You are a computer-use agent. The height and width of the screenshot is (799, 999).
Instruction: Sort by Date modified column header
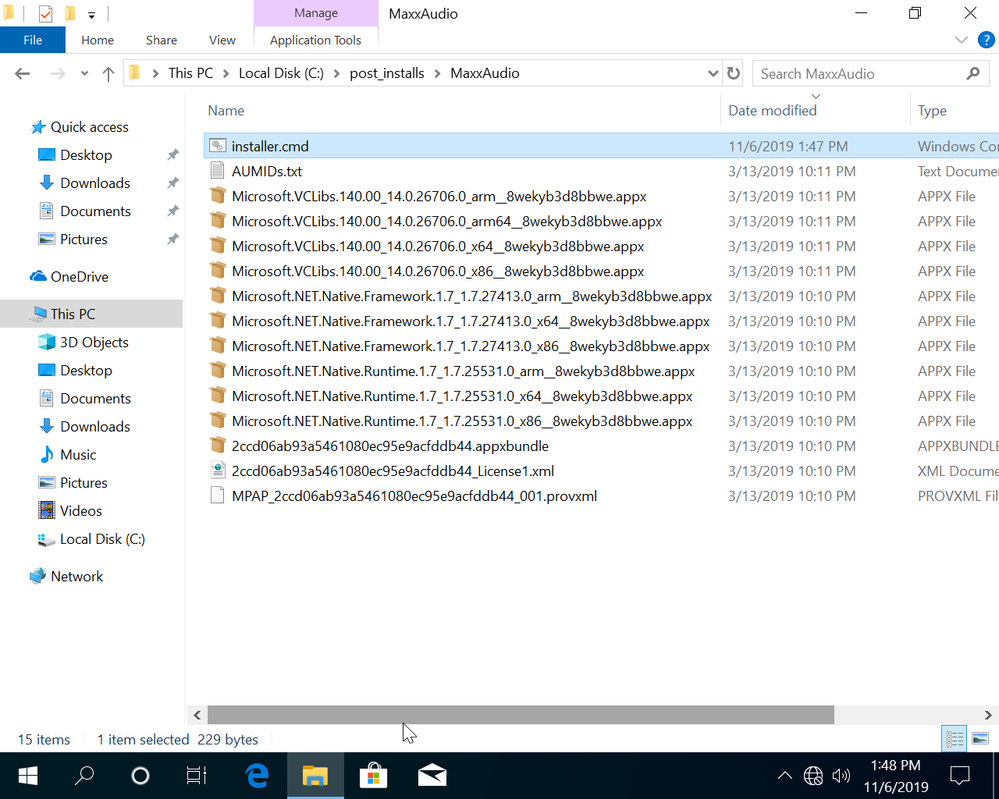(772, 110)
